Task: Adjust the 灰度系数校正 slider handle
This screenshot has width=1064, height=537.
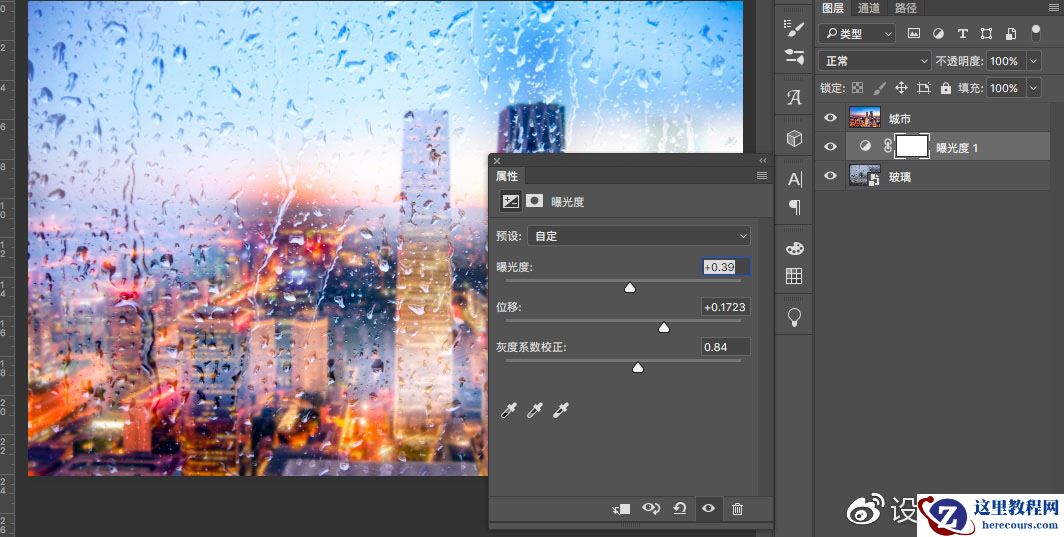Action: click(x=638, y=368)
